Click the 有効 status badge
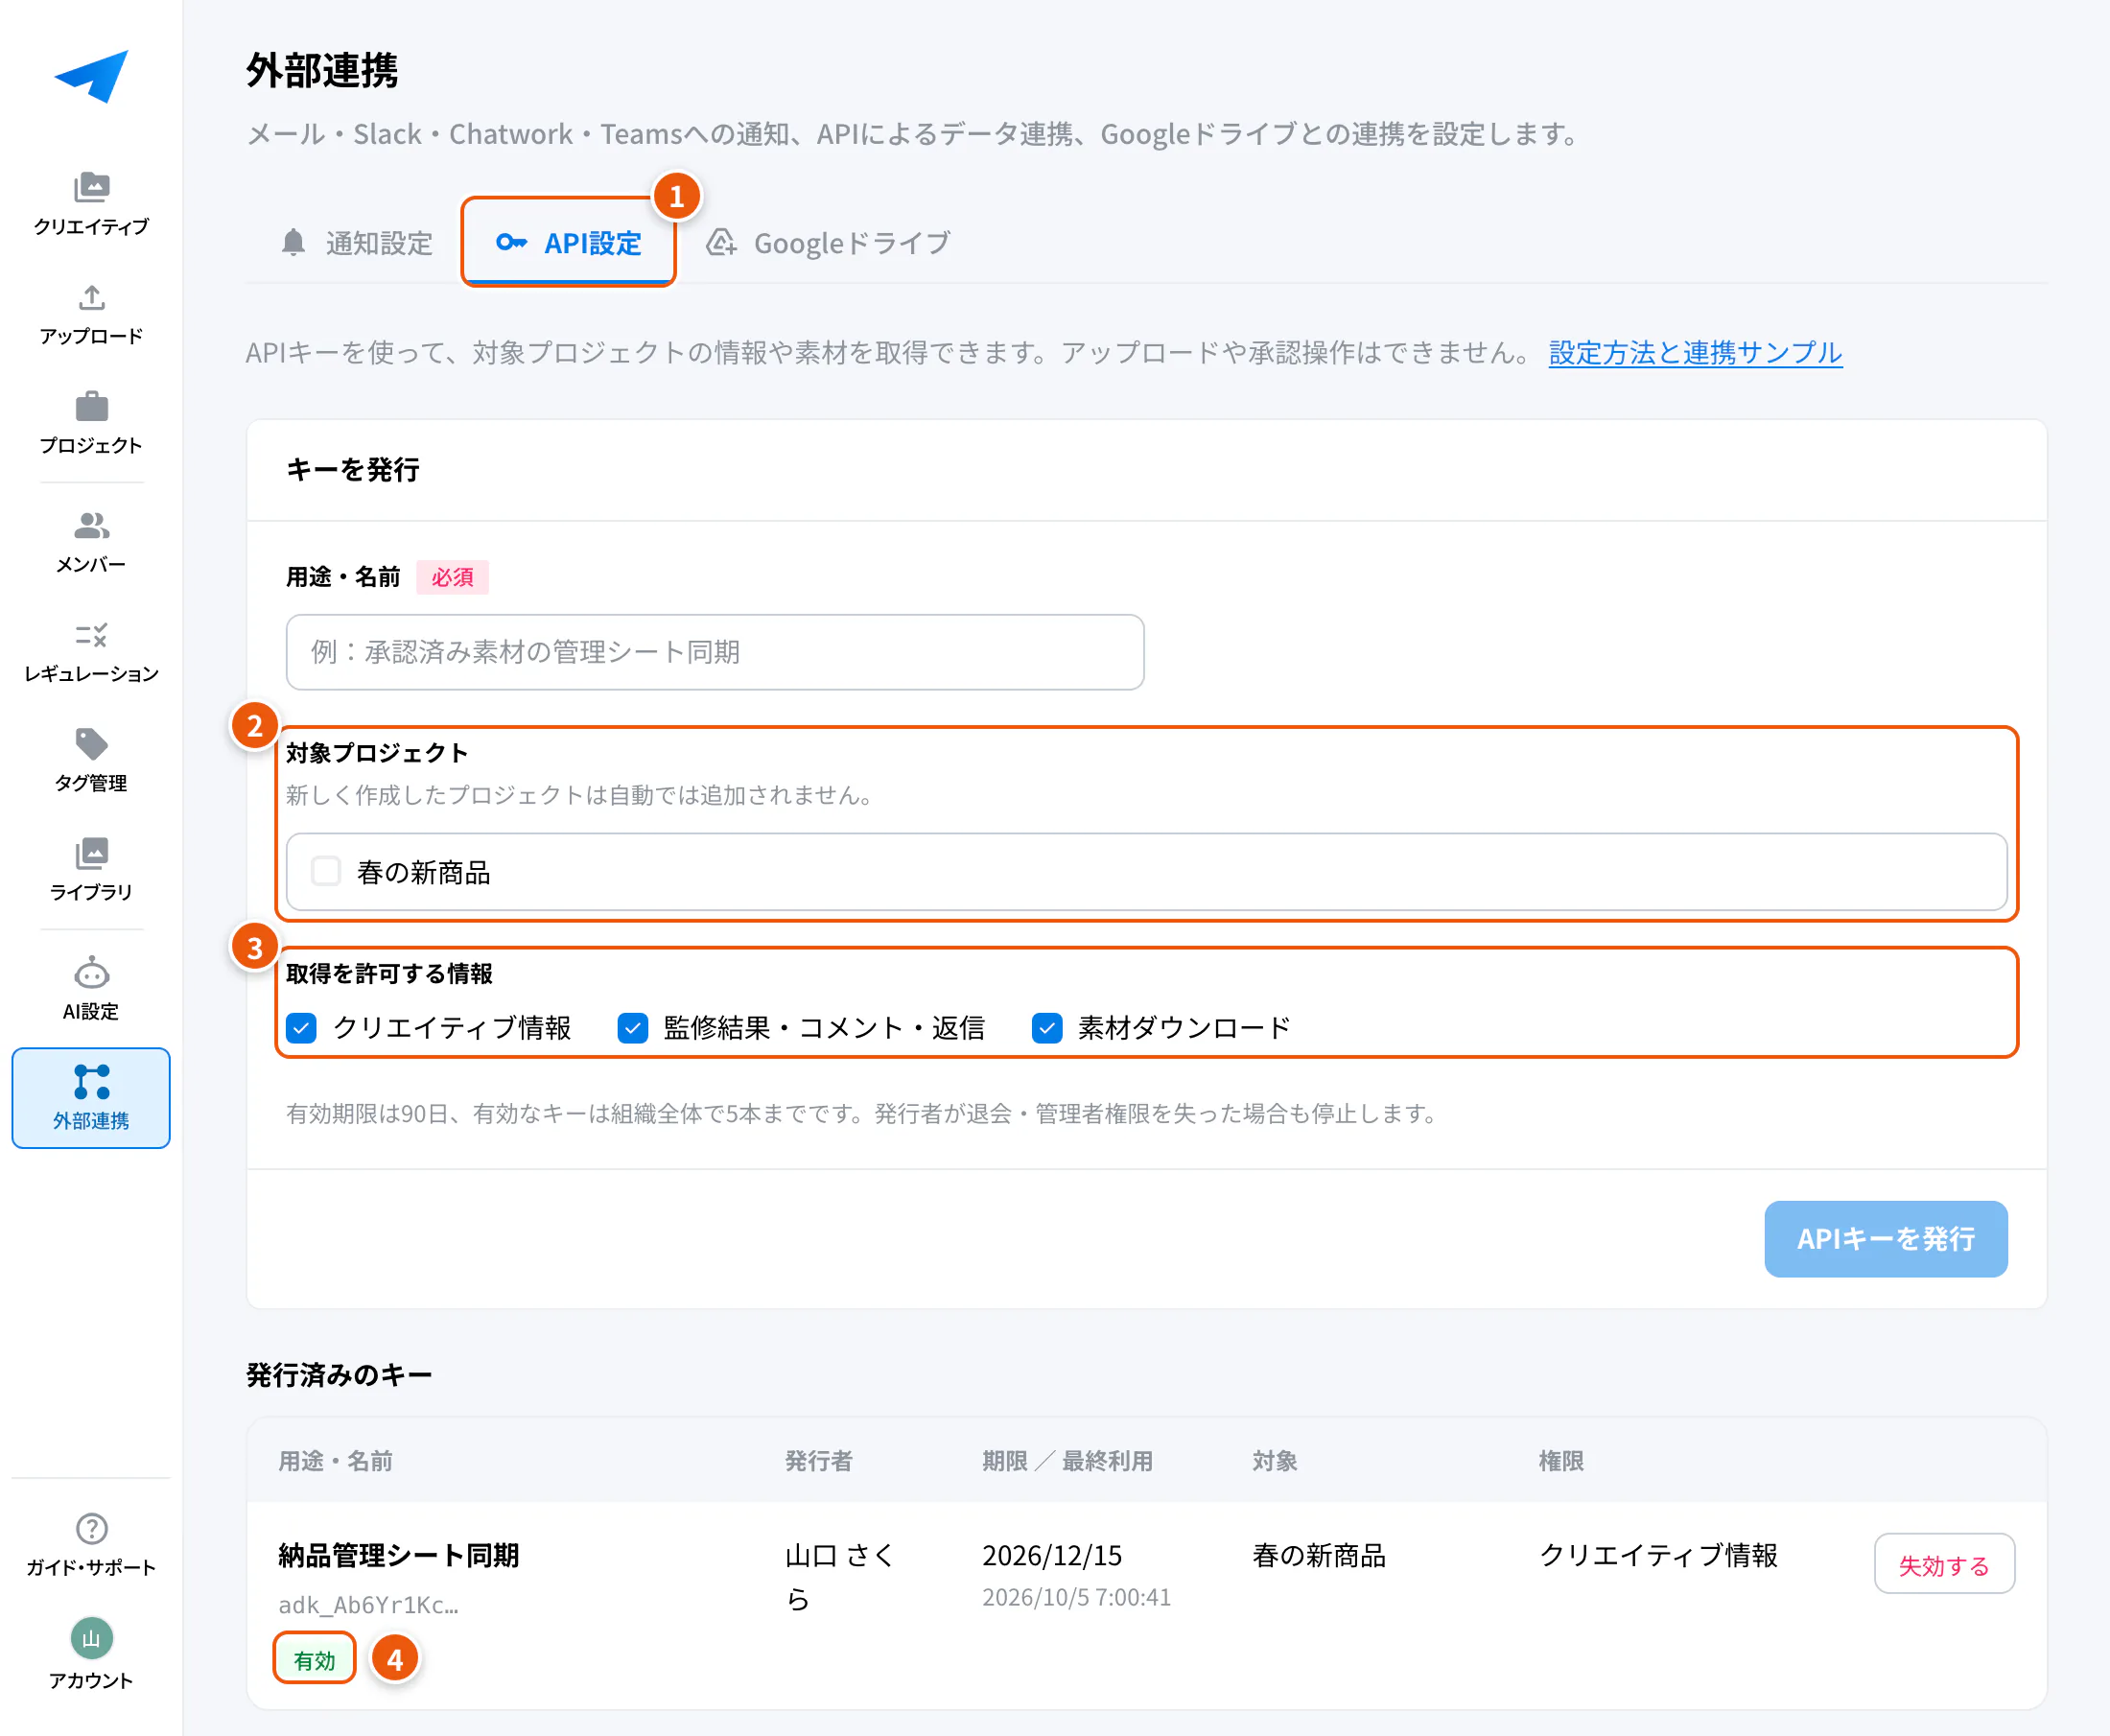 click(x=314, y=1660)
